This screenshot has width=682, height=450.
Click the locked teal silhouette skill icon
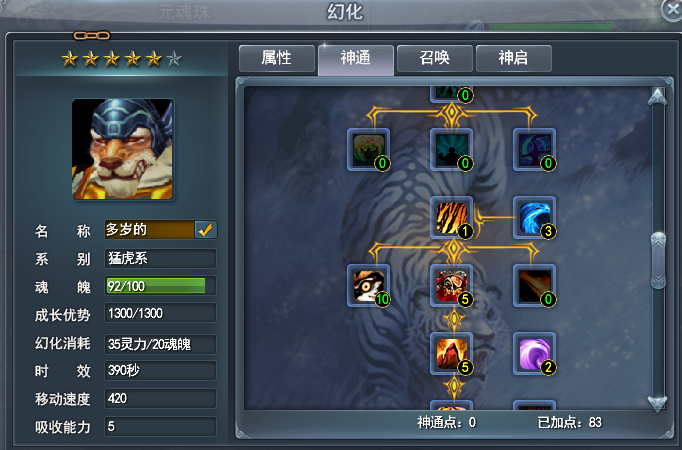pyautogui.click(x=452, y=150)
